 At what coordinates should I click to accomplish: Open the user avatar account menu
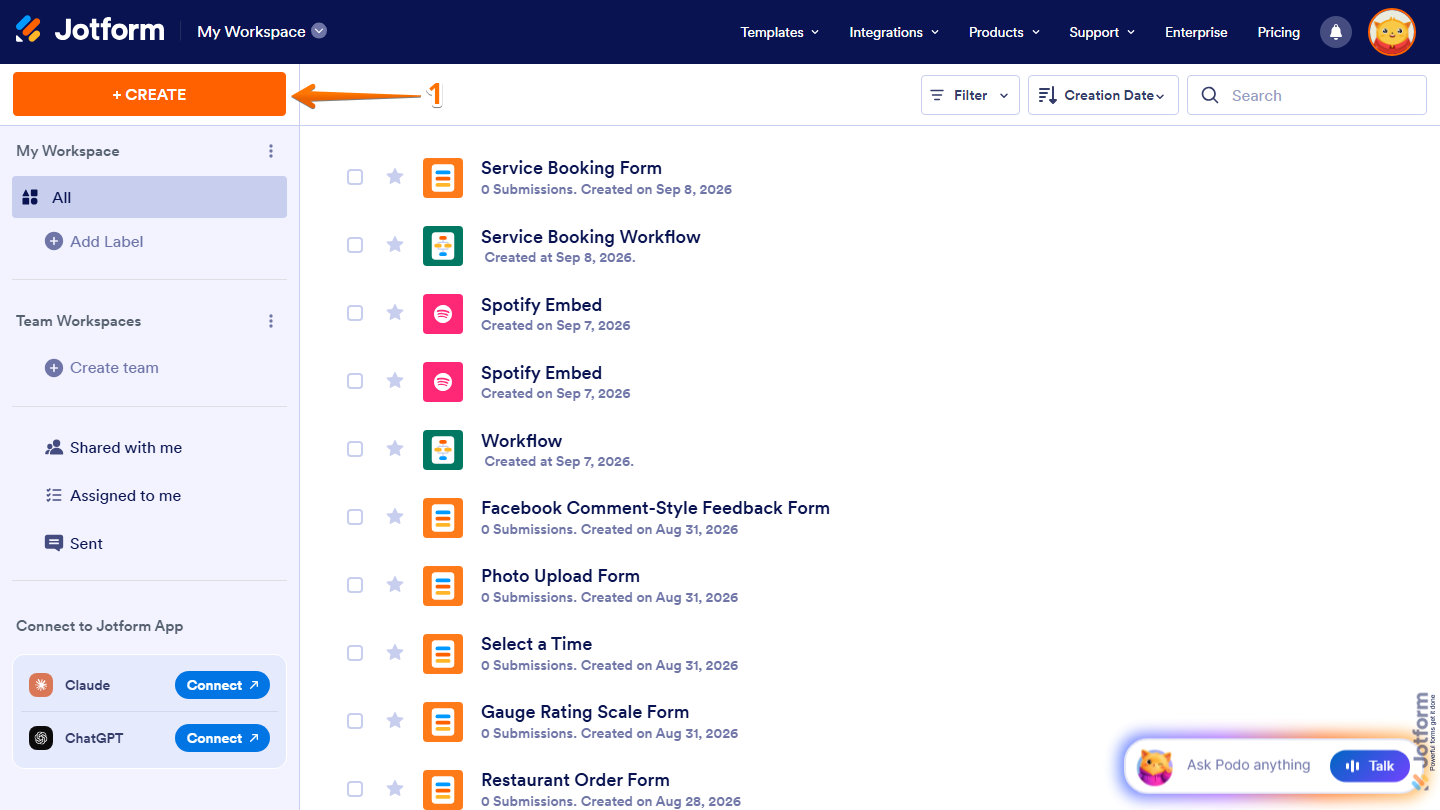(1391, 32)
